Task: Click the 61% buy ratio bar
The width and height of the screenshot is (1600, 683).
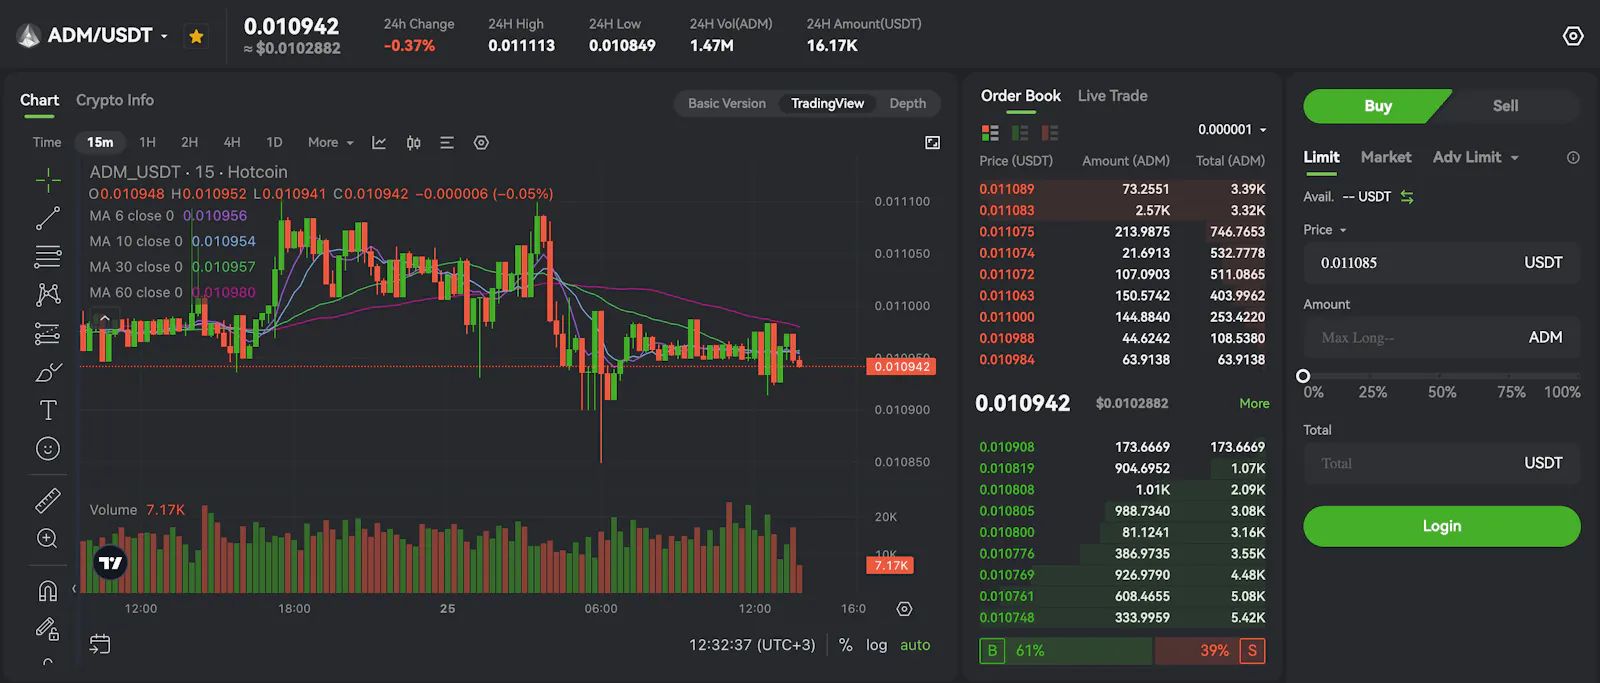Action: coord(1066,651)
